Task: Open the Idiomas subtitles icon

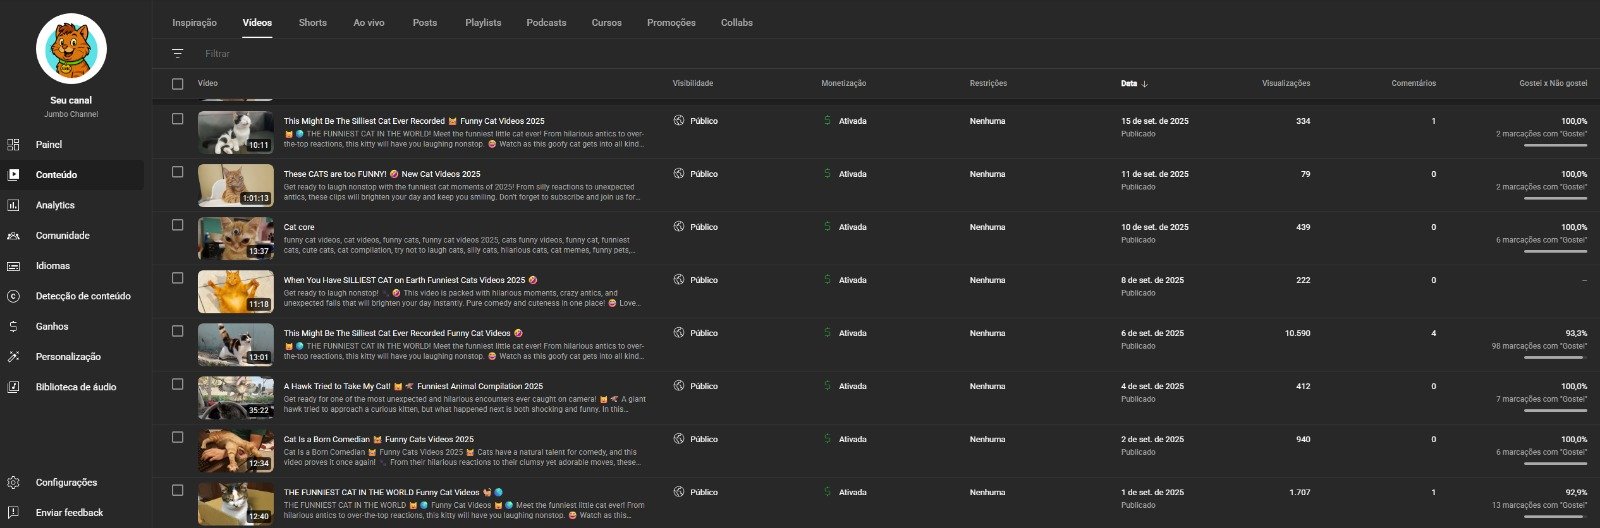Action: point(13,266)
